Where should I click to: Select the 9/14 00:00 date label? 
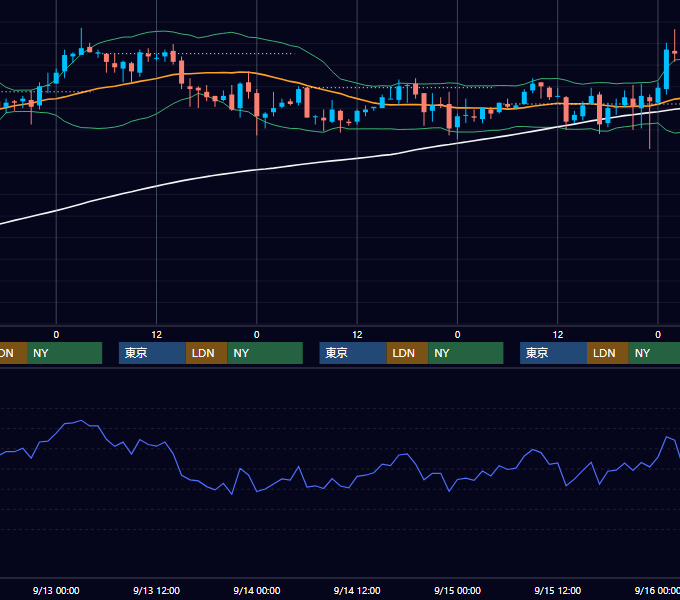point(257,590)
